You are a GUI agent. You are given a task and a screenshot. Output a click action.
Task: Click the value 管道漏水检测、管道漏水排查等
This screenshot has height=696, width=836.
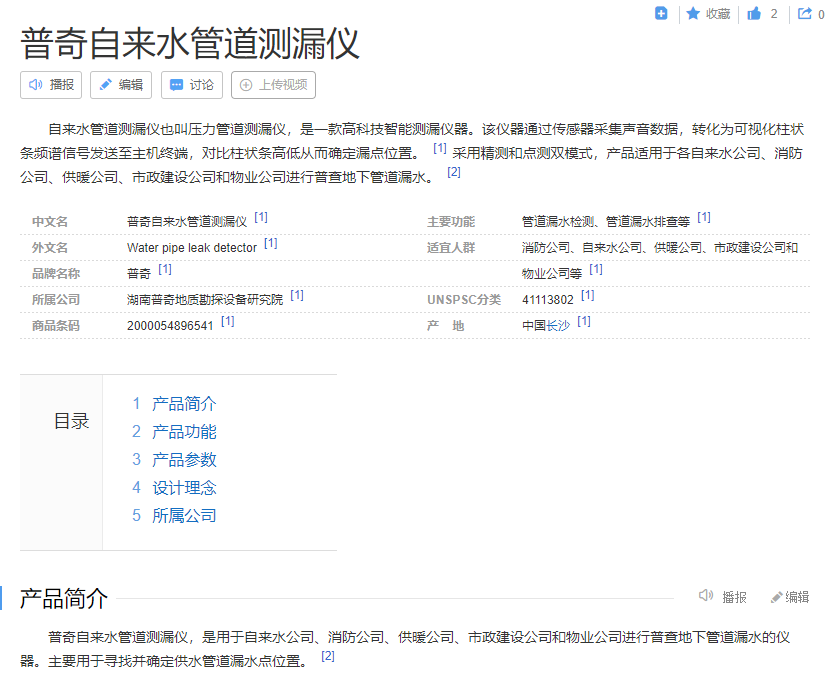tap(606, 221)
